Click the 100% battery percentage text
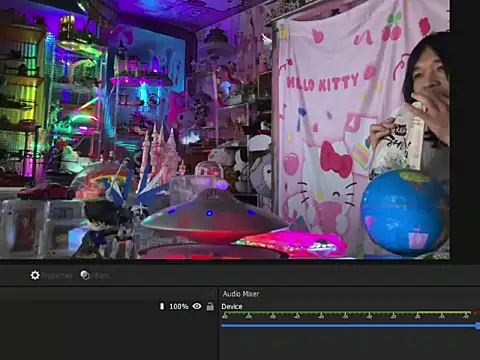Image resolution: width=480 pixels, height=360 pixels. click(179, 306)
